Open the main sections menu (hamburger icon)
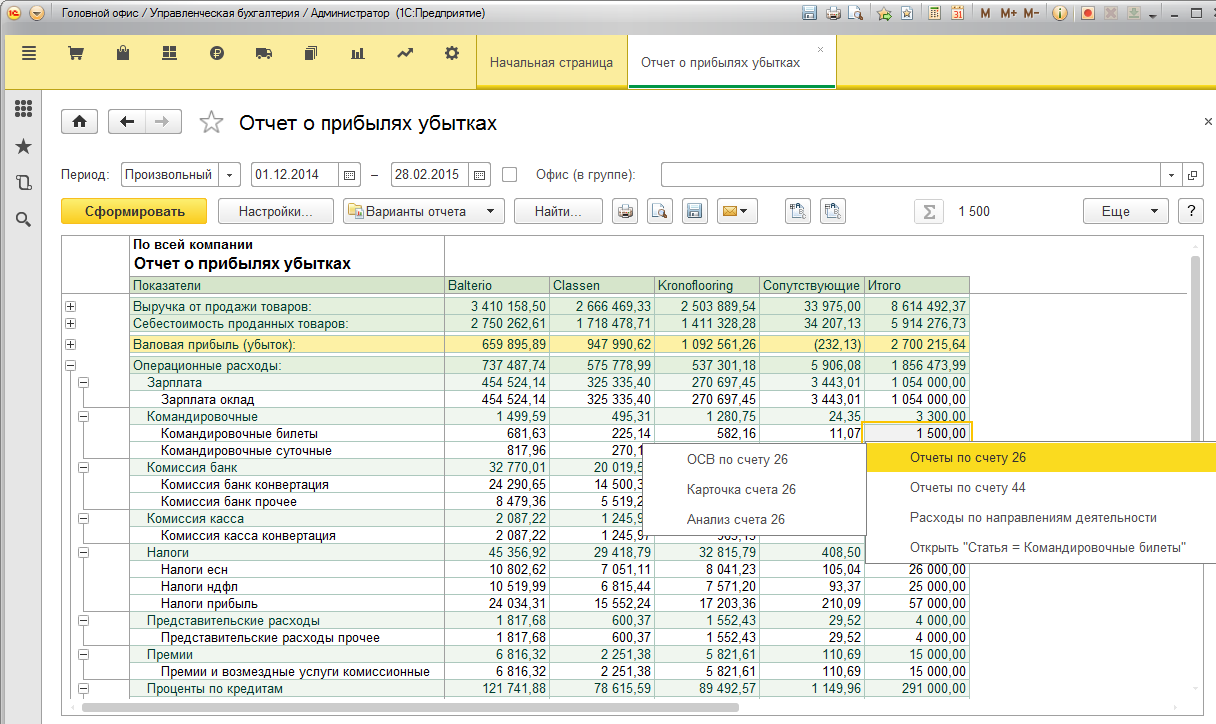This screenshot has height=724, width=1216. (29, 54)
